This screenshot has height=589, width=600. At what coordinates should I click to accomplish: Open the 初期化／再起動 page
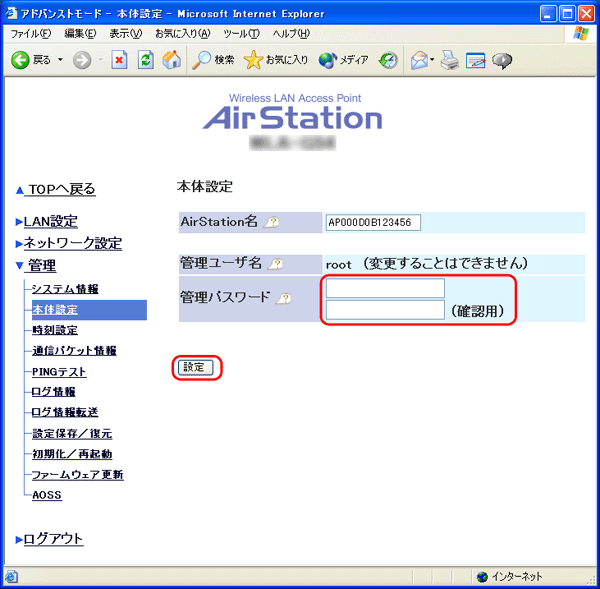(x=72, y=454)
